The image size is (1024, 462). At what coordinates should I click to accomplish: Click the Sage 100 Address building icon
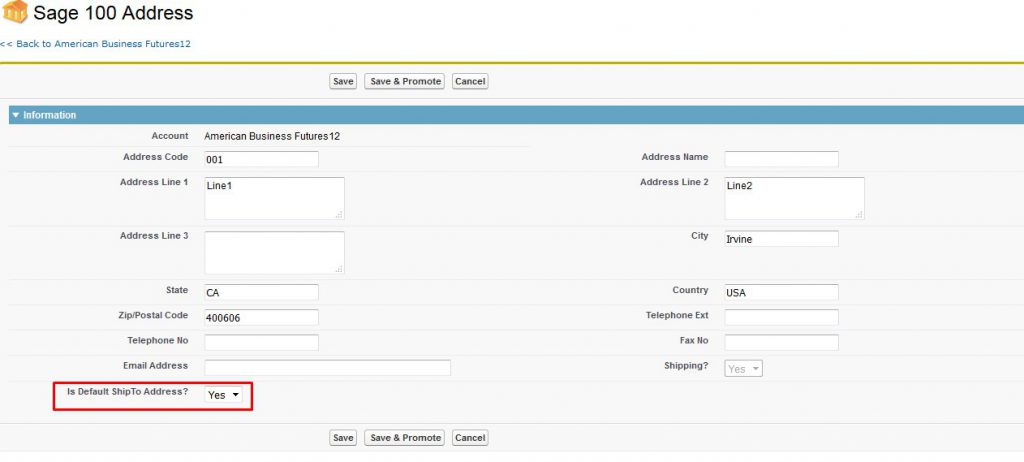tap(14, 12)
